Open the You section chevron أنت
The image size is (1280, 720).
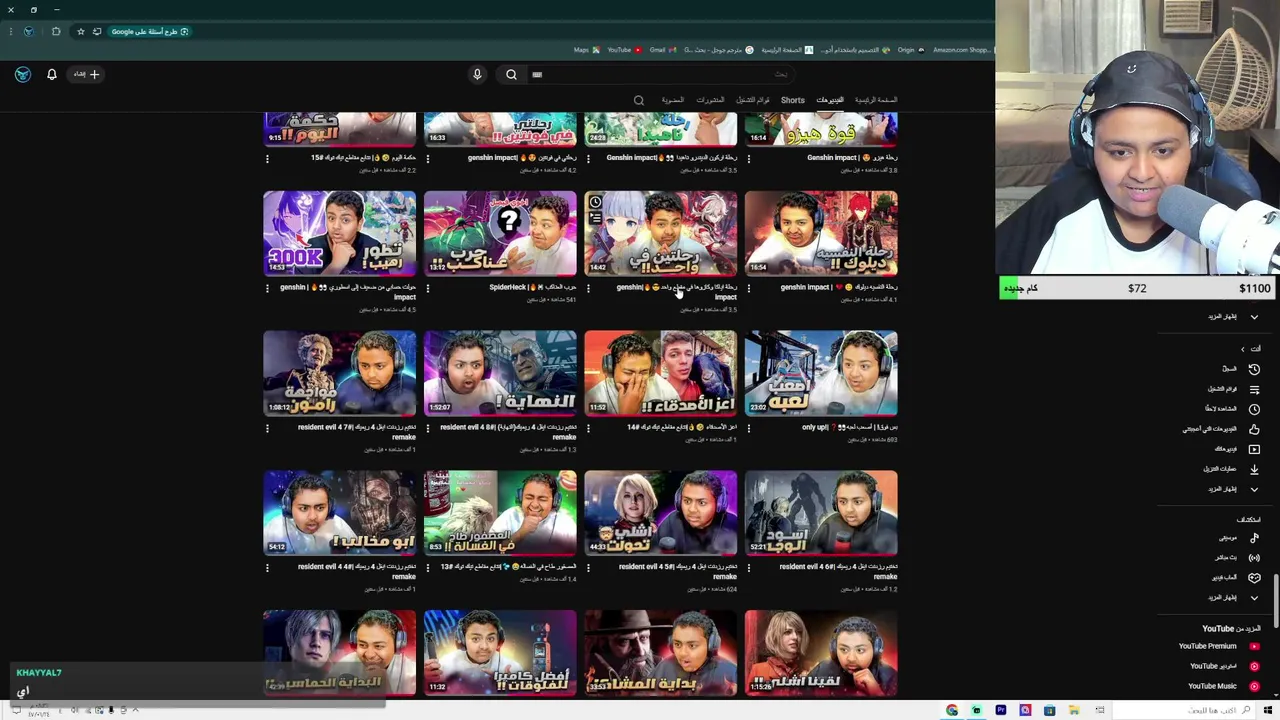pos(1243,349)
